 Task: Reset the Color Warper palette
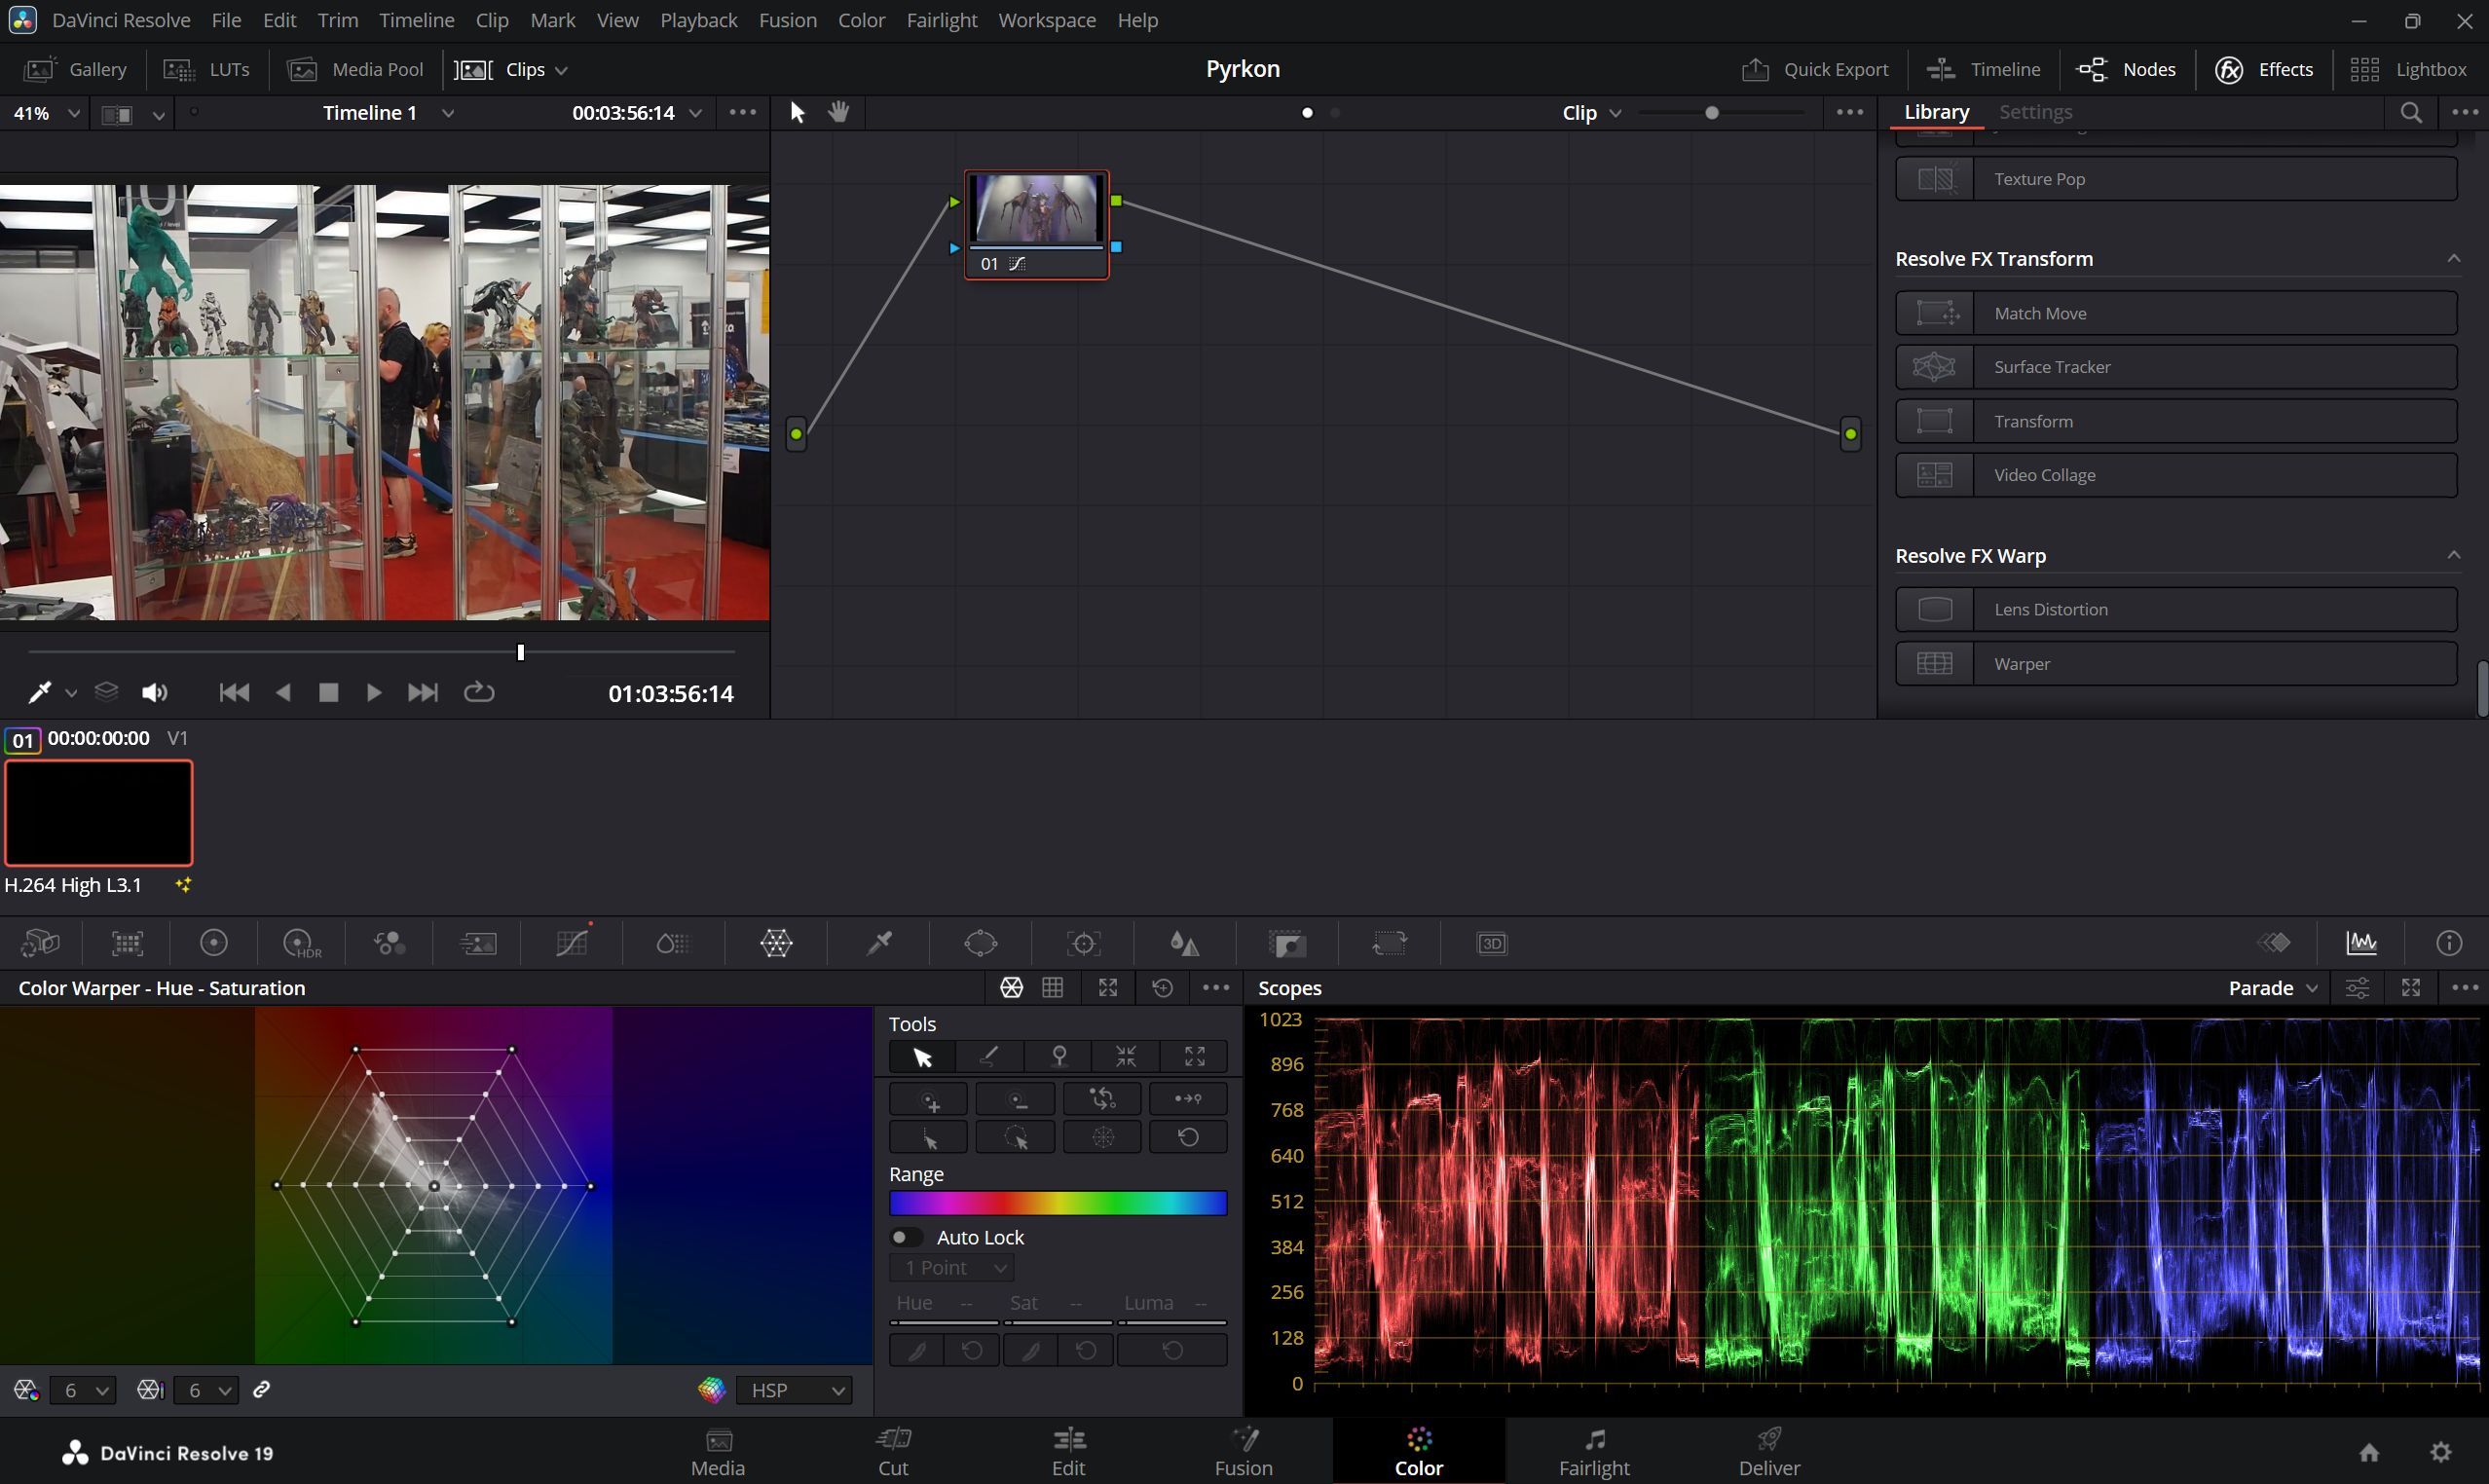tap(1162, 988)
